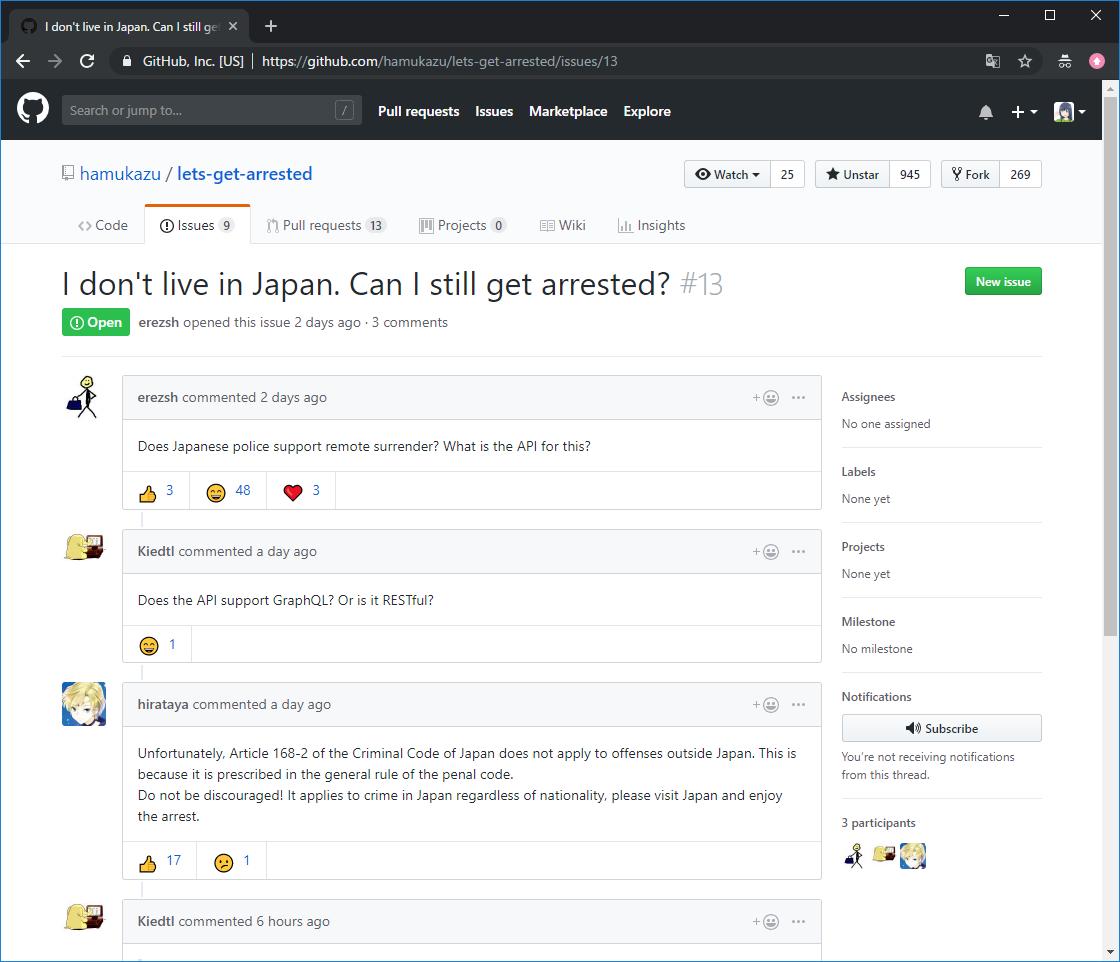Open Issues in top navigation
Image resolution: width=1120 pixels, height=962 pixels.
click(494, 111)
